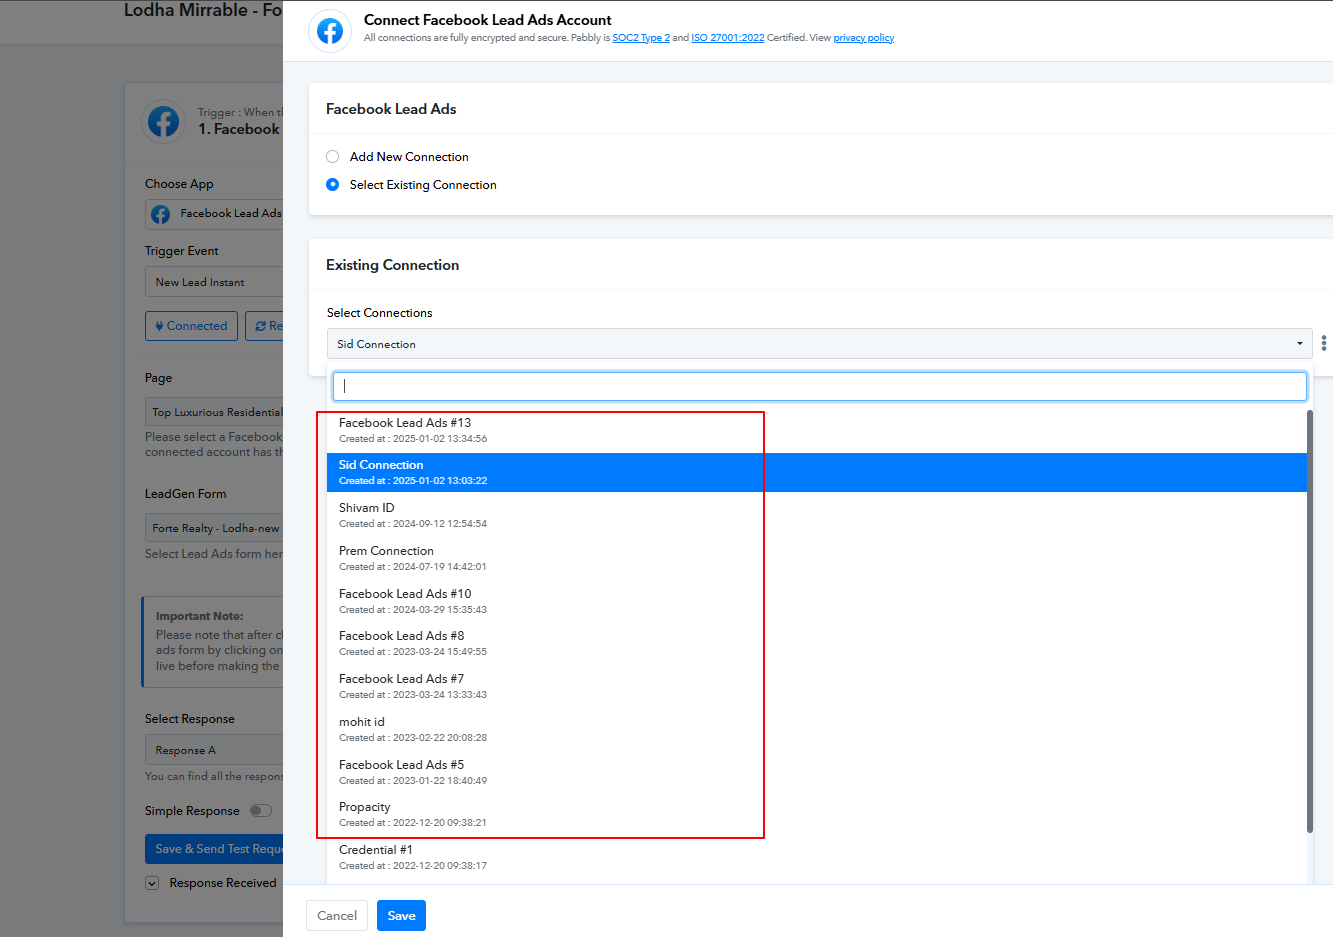Choose the Credential #1 connection
The image size is (1333, 937).
(x=817, y=857)
